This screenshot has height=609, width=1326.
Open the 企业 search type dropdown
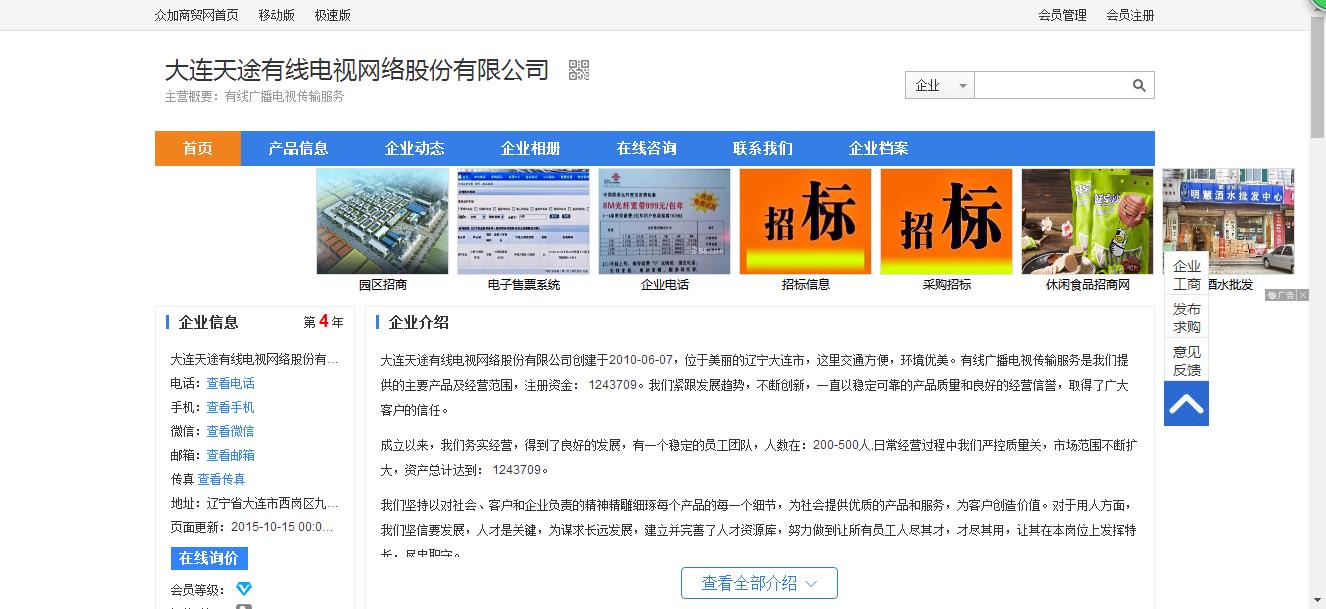coord(939,86)
